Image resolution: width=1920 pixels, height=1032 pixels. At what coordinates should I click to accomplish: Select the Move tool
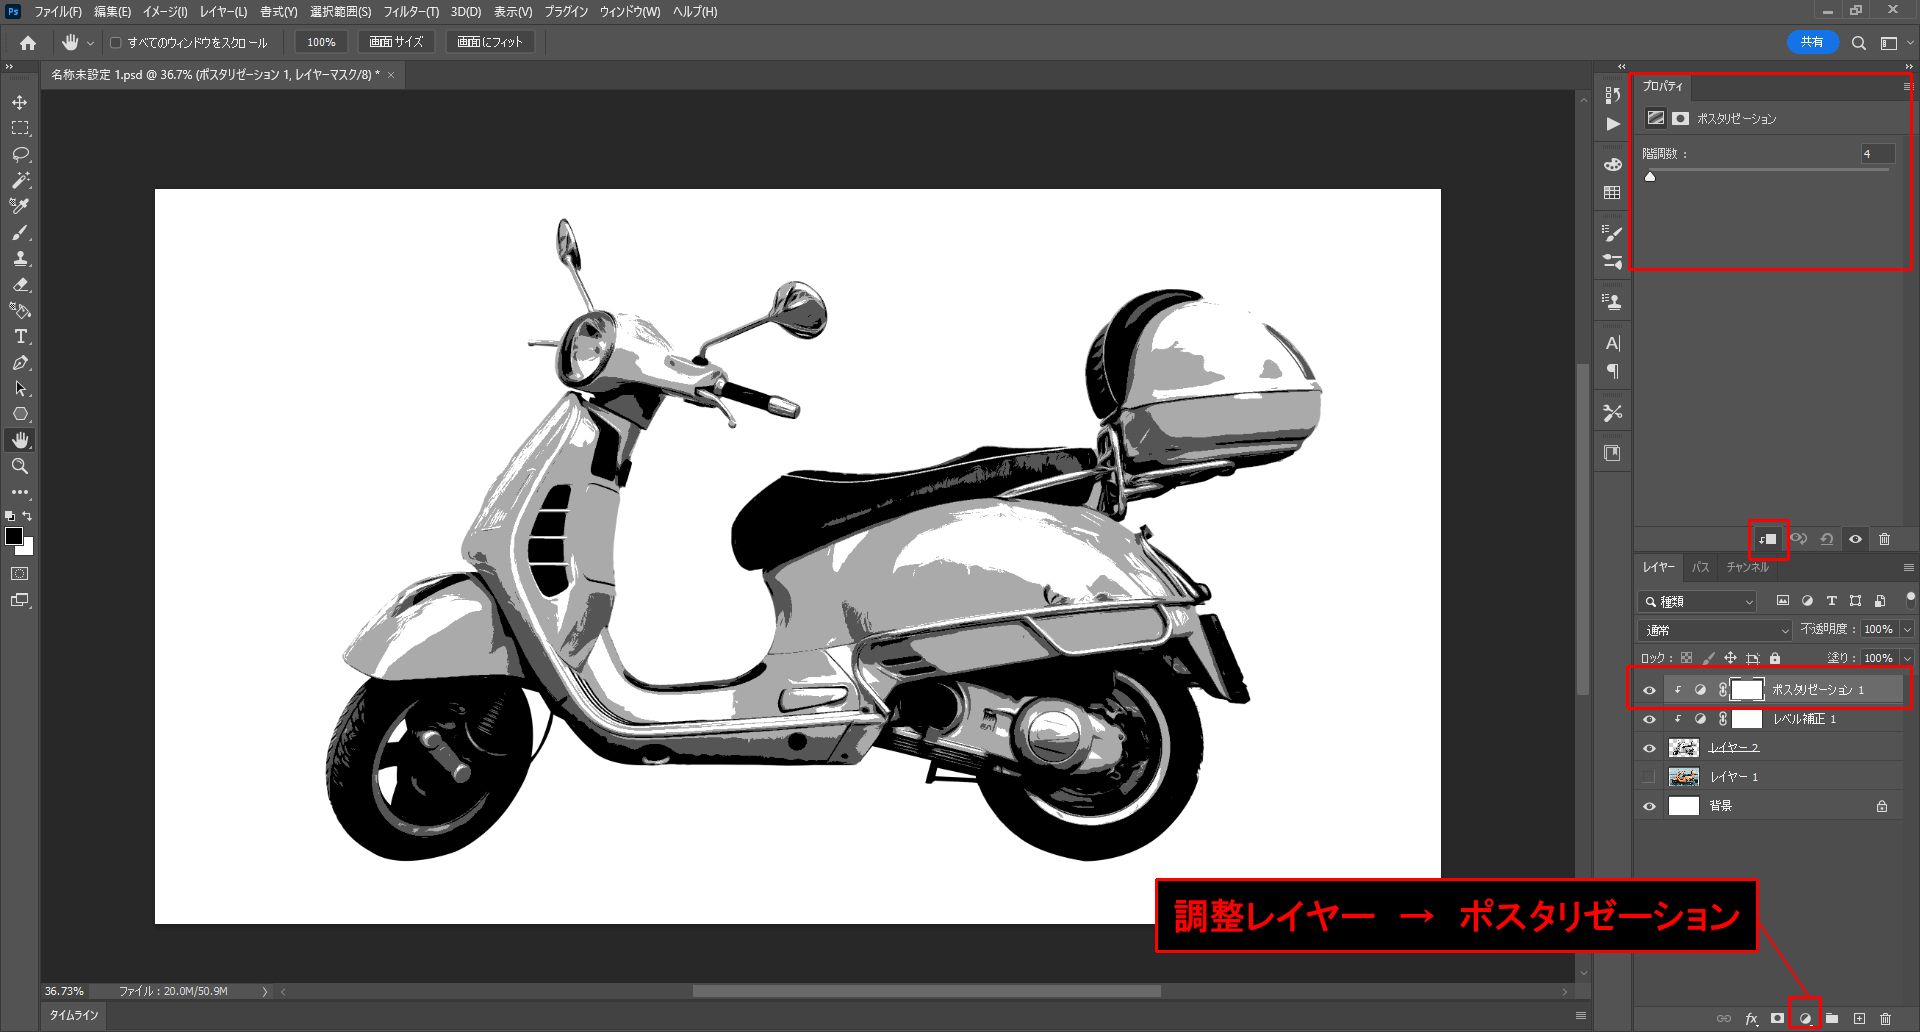[x=20, y=103]
